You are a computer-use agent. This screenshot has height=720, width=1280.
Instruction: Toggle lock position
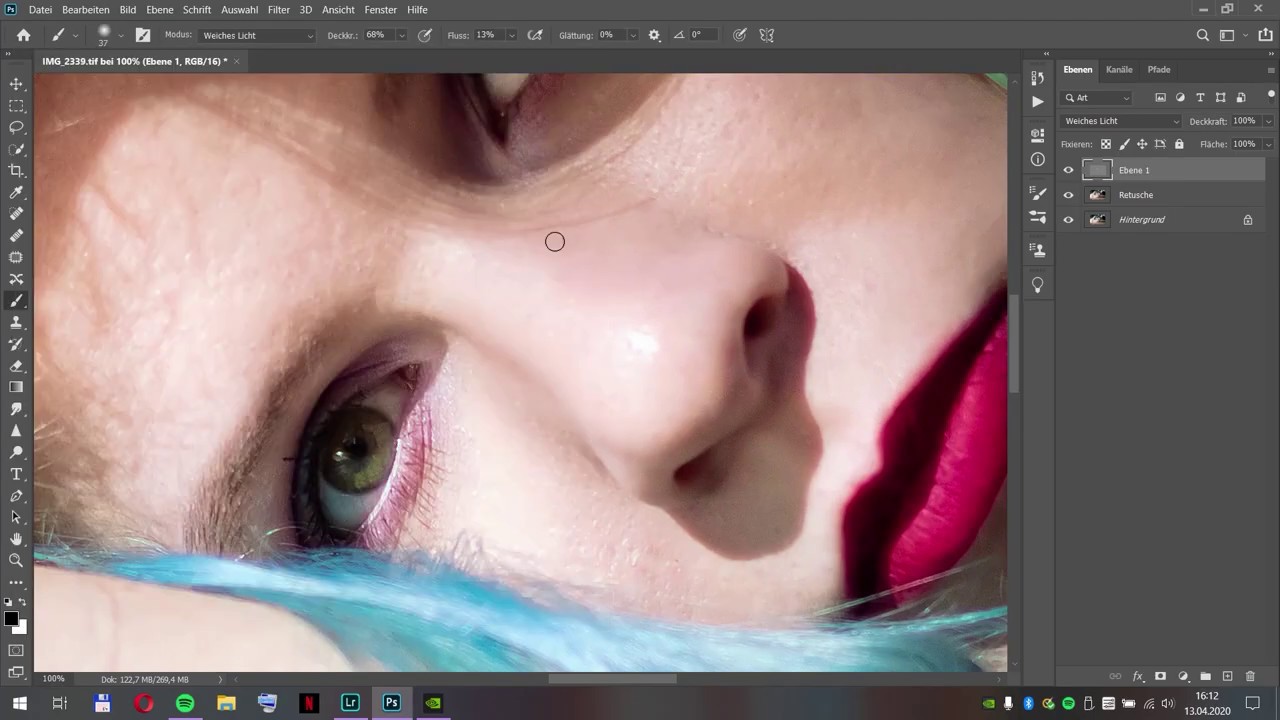point(1142,144)
